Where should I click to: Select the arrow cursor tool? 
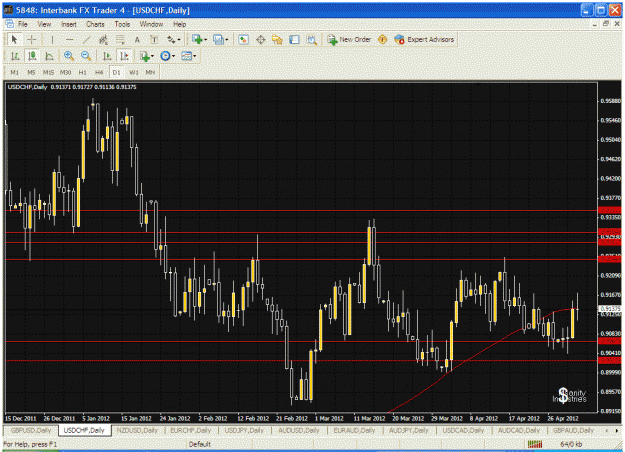pos(14,39)
